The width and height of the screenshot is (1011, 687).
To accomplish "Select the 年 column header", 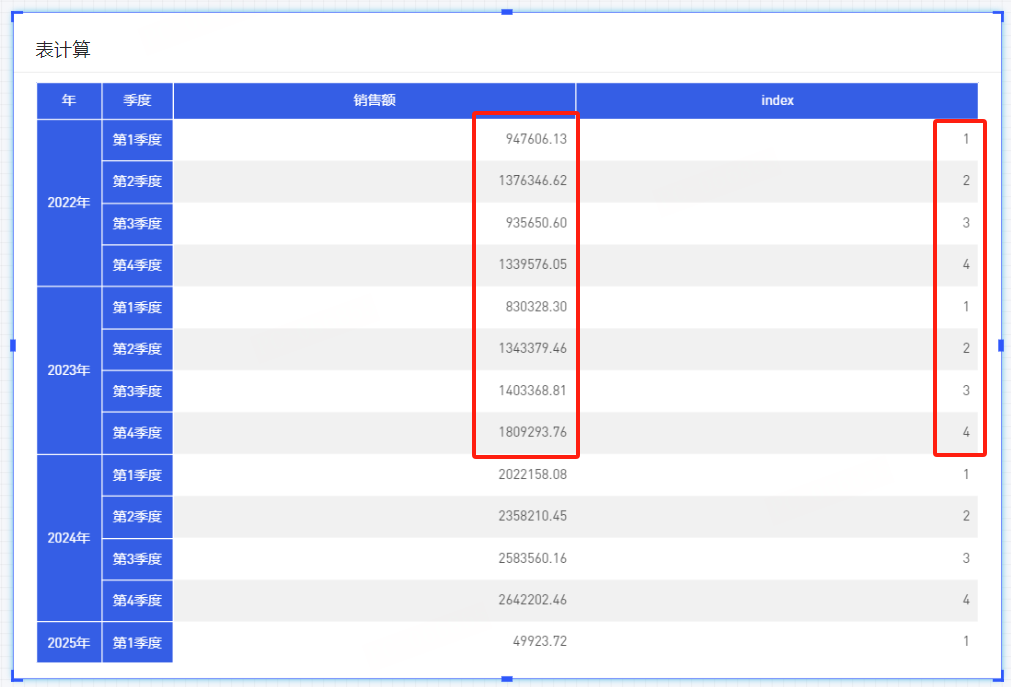I will [69, 100].
